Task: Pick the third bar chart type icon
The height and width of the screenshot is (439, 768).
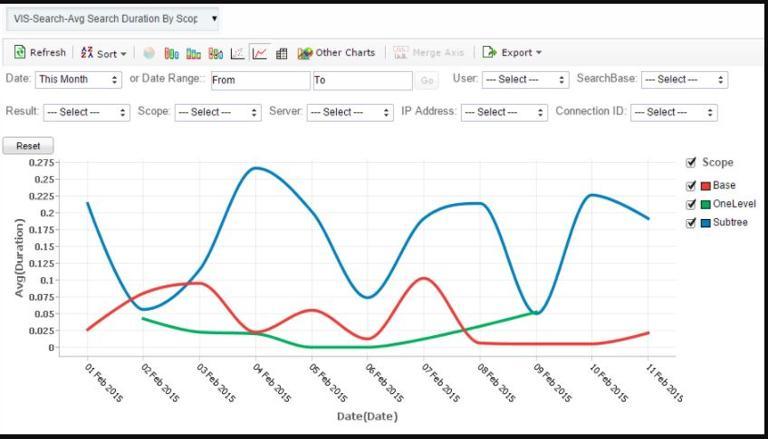Action: [x=216, y=53]
